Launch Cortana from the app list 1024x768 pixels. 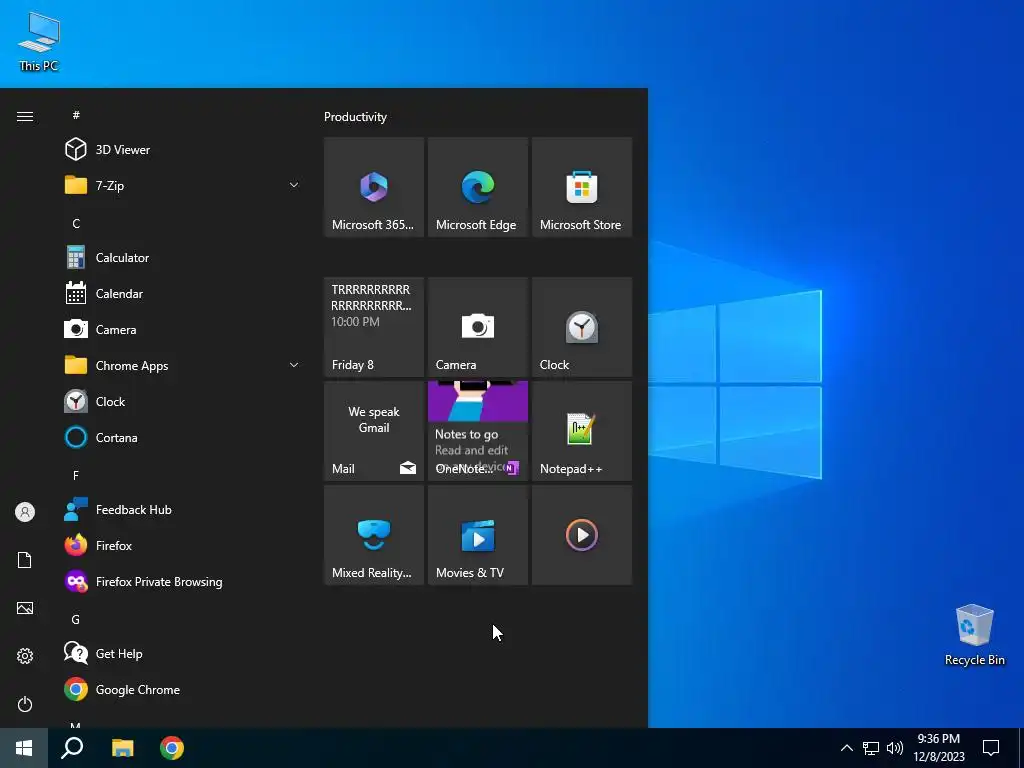click(183, 438)
